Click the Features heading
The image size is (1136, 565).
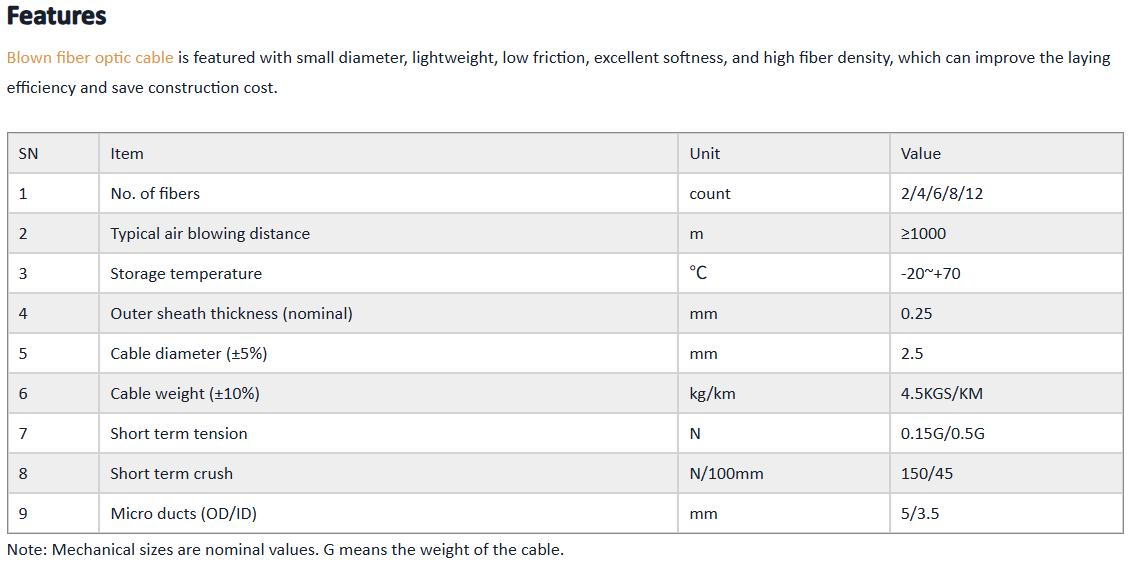pos(57,16)
